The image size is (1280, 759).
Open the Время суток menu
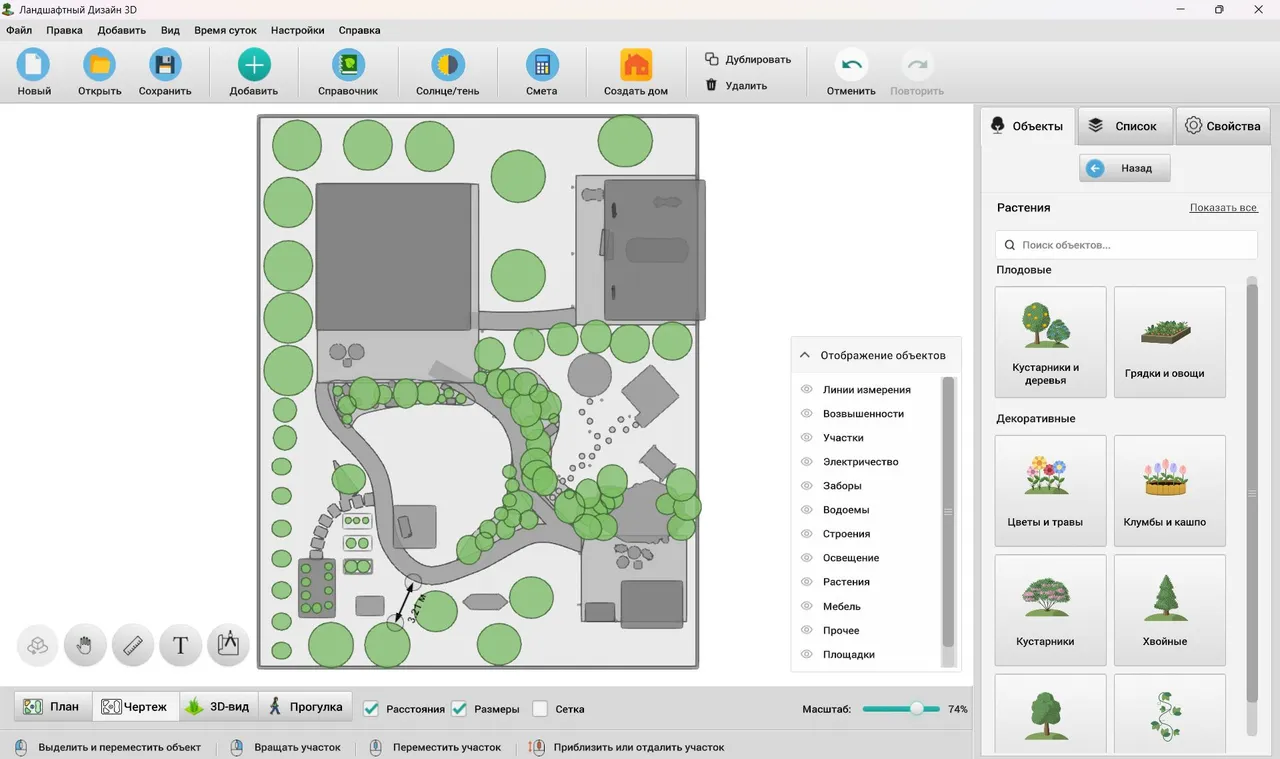225,30
